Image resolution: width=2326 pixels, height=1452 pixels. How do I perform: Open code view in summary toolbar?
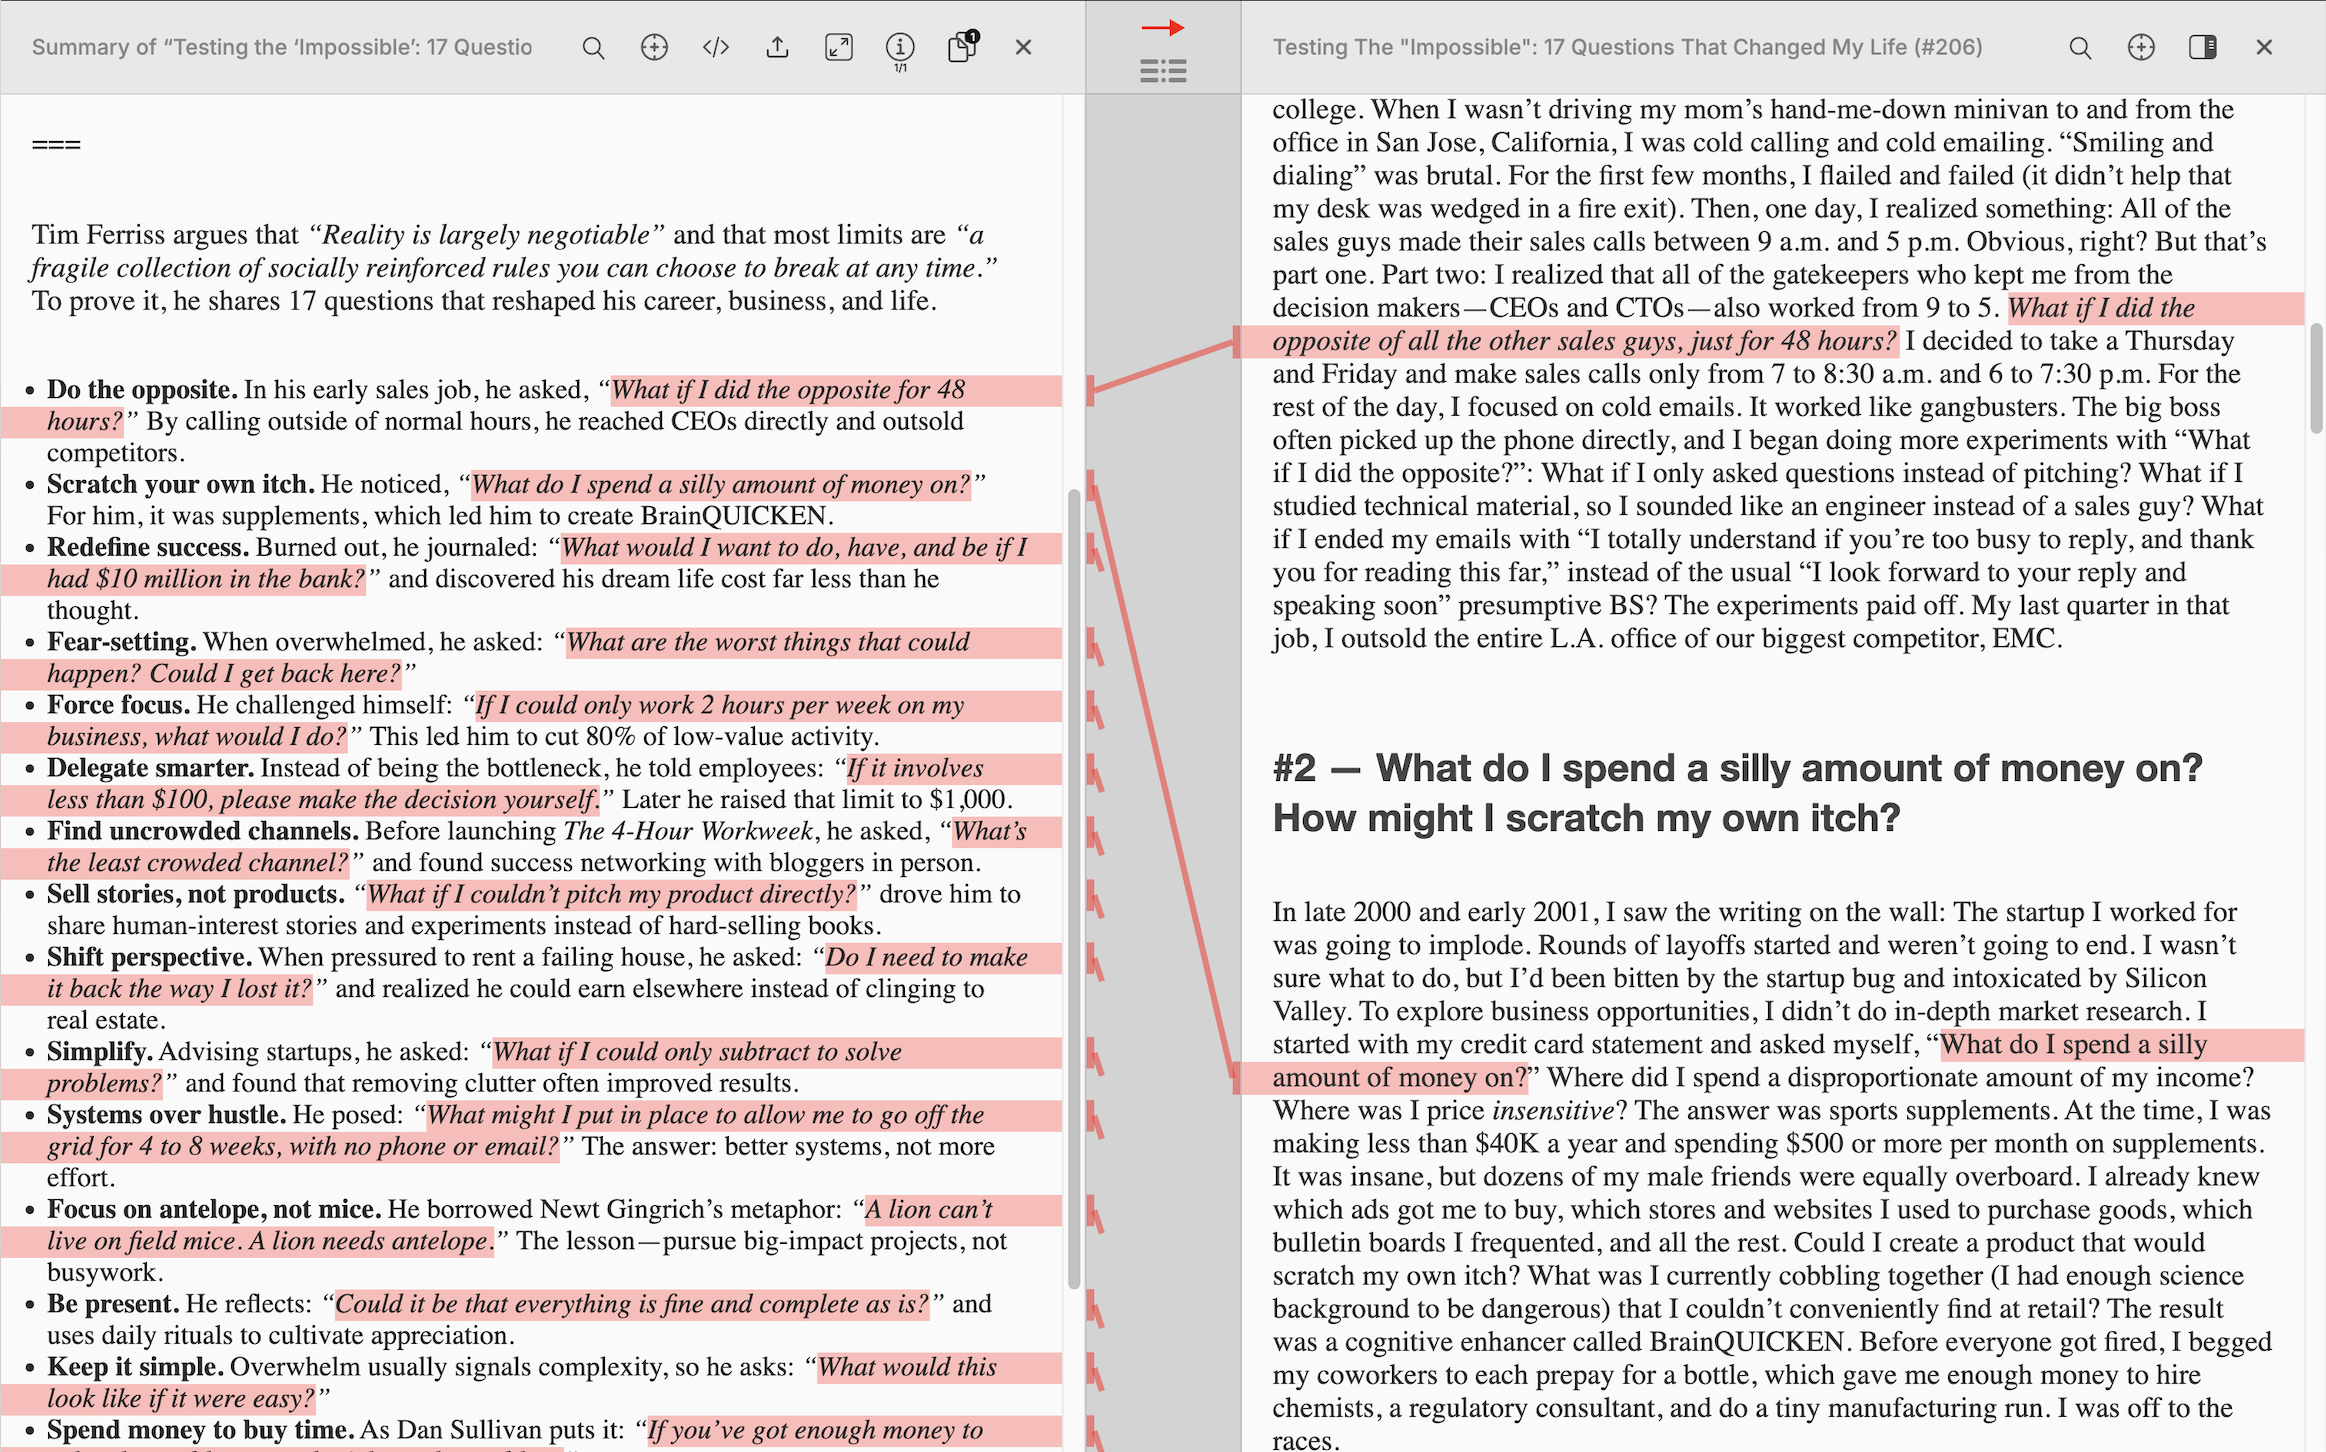click(x=716, y=47)
